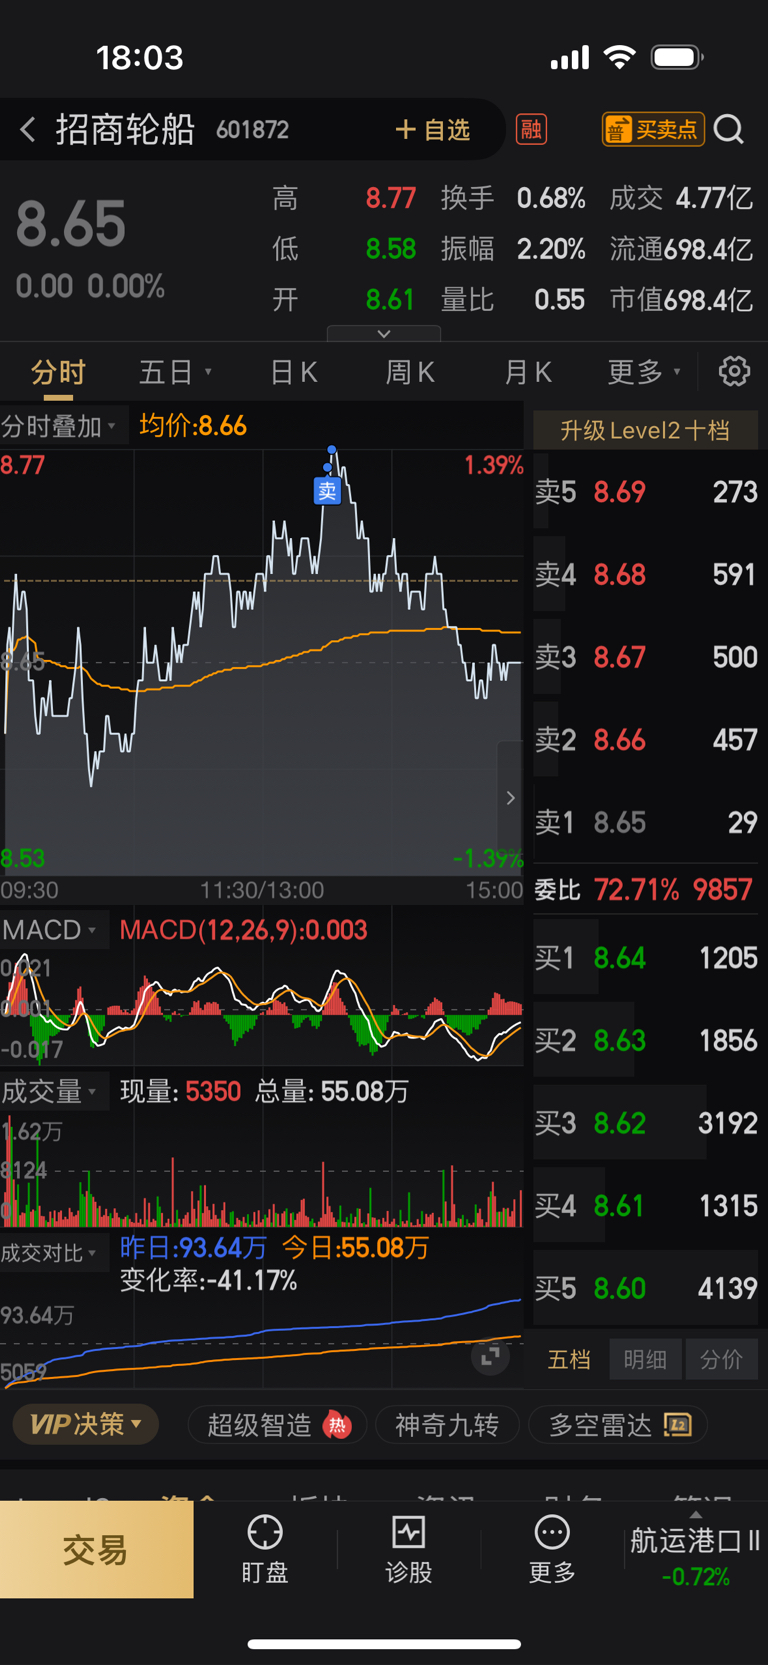Tap the large 8.65 current price

(71, 224)
